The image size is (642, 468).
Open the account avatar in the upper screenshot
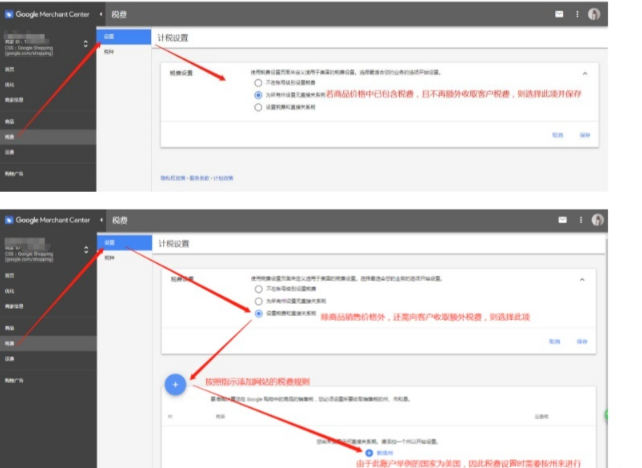click(594, 14)
